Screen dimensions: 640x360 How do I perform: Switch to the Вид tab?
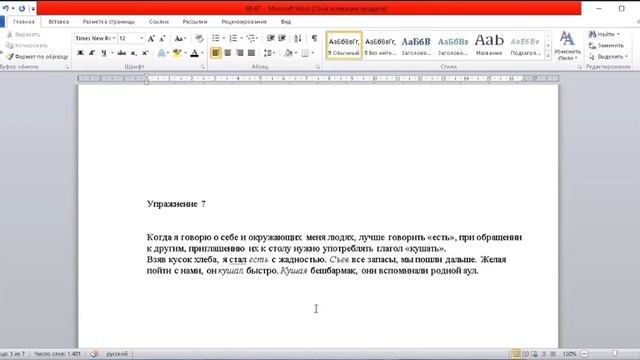(286, 22)
